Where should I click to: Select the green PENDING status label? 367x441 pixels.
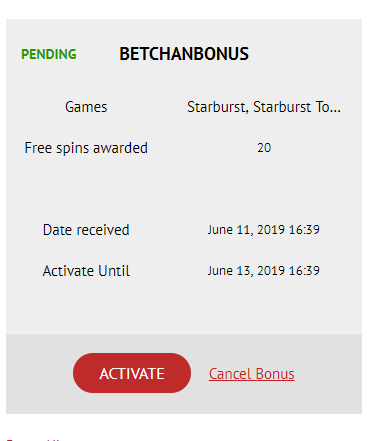[x=49, y=54]
